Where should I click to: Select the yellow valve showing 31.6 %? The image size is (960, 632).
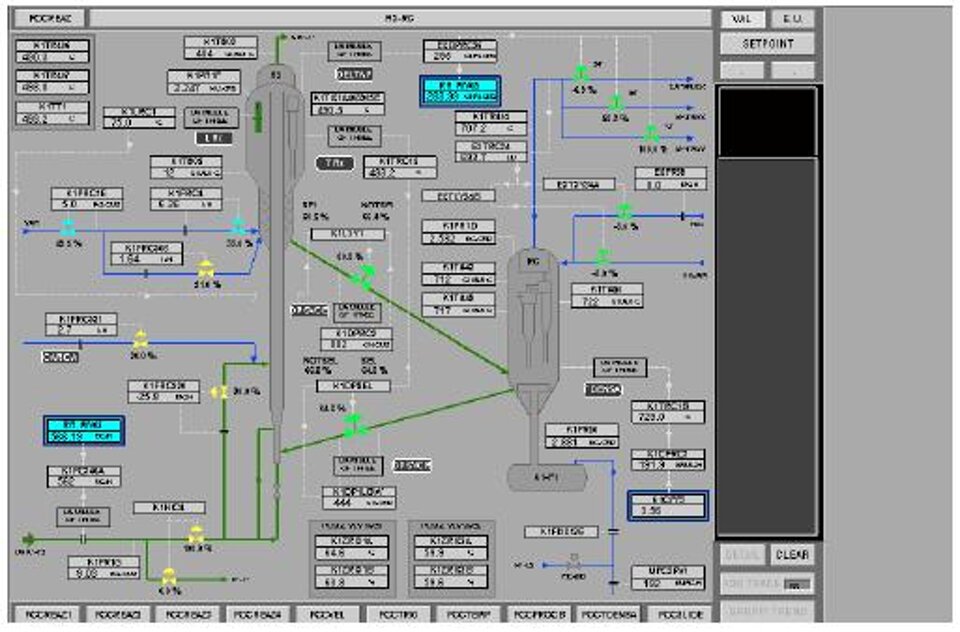click(206, 269)
